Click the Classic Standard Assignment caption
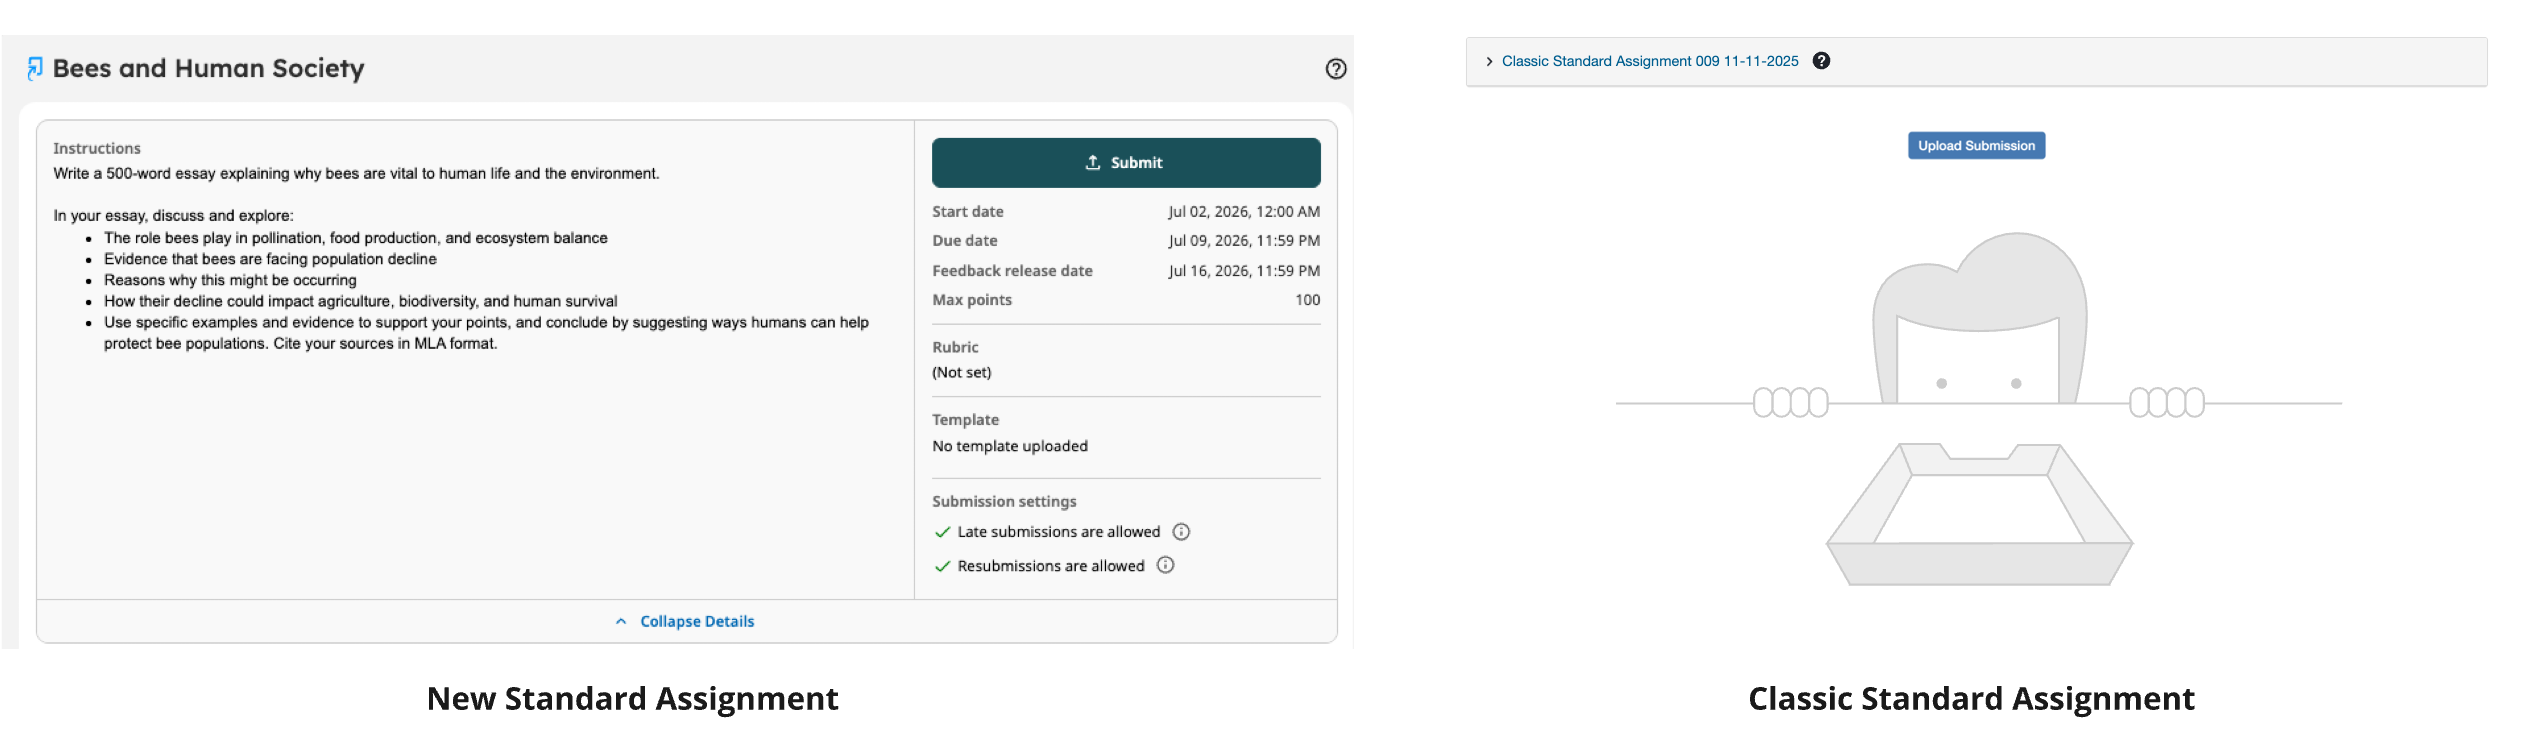The image size is (2531, 751). (x=1971, y=698)
